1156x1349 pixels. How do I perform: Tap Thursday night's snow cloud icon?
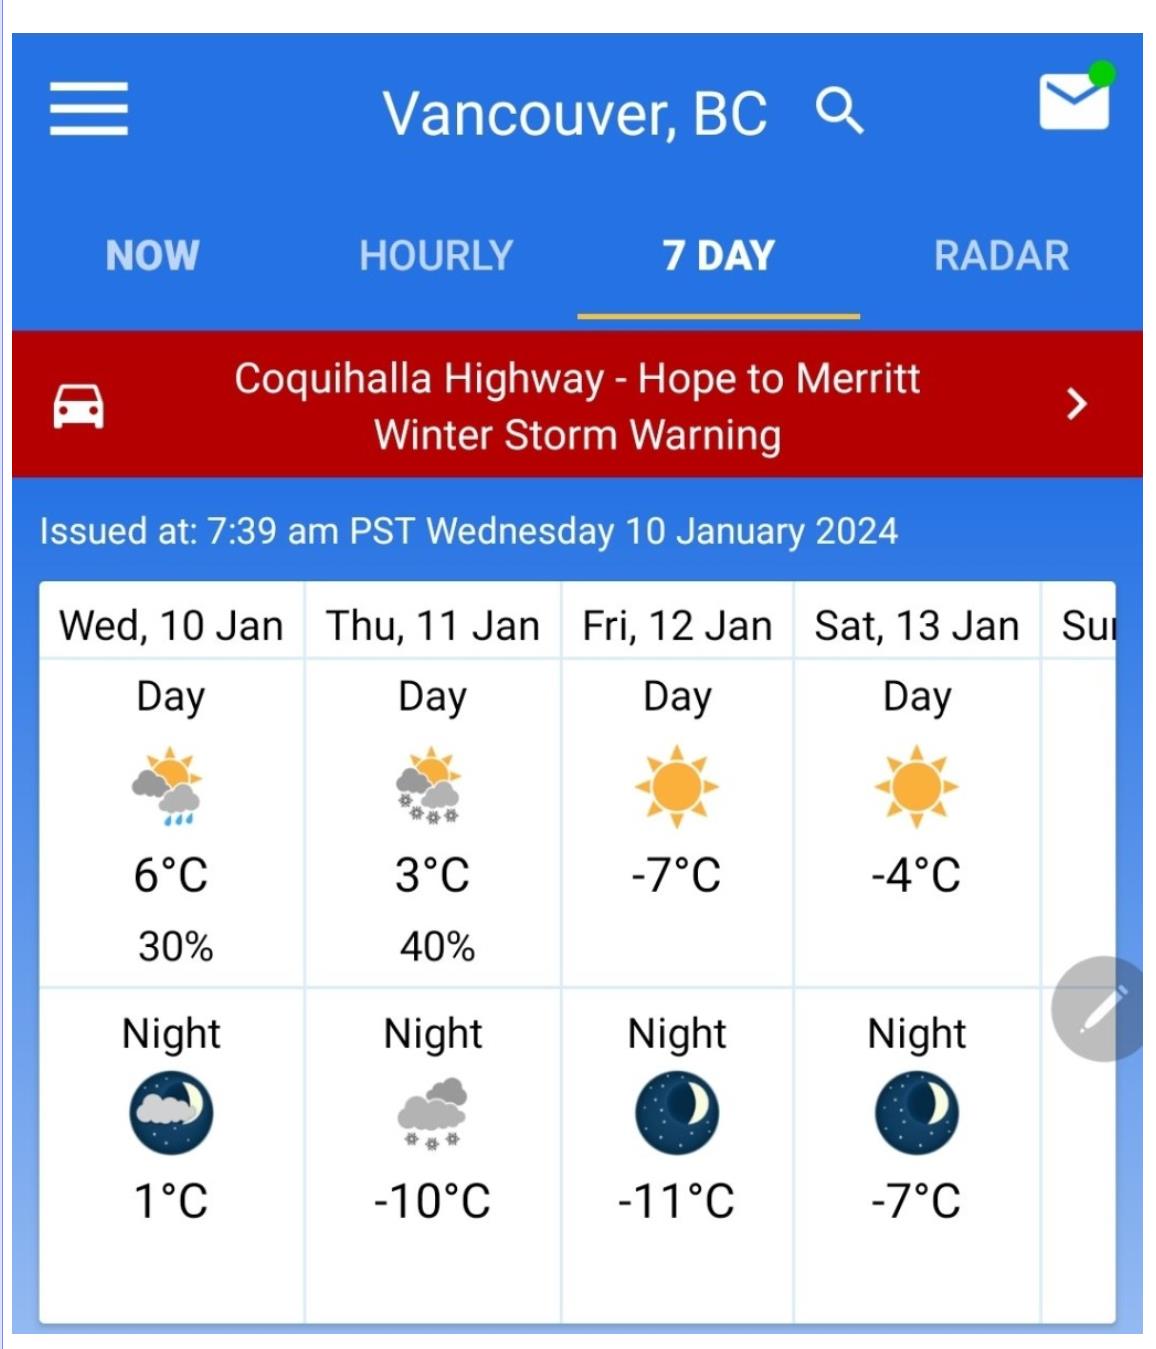coord(432,1113)
